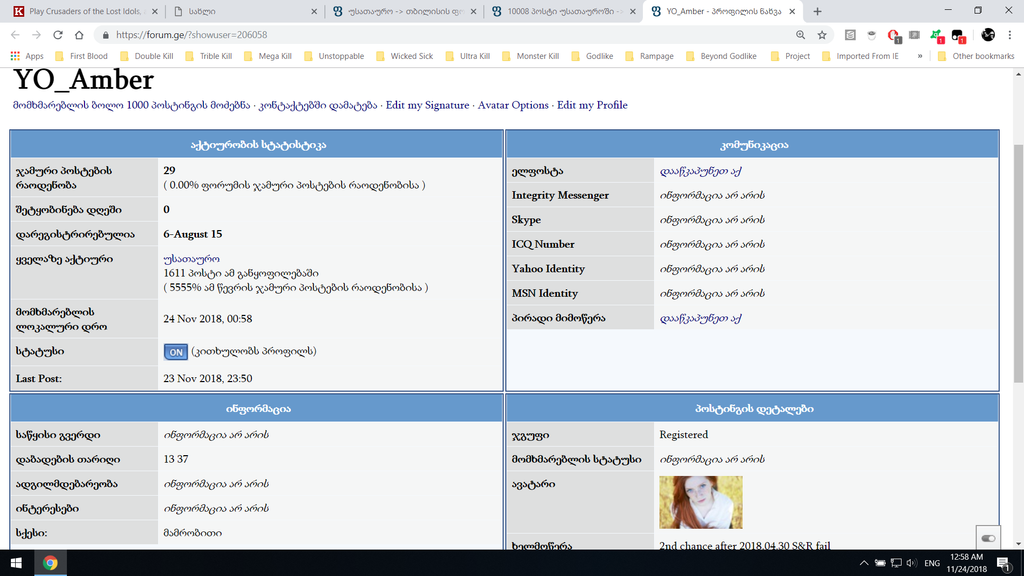Click the back navigation arrow
The image size is (1024, 576).
(x=16, y=33)
